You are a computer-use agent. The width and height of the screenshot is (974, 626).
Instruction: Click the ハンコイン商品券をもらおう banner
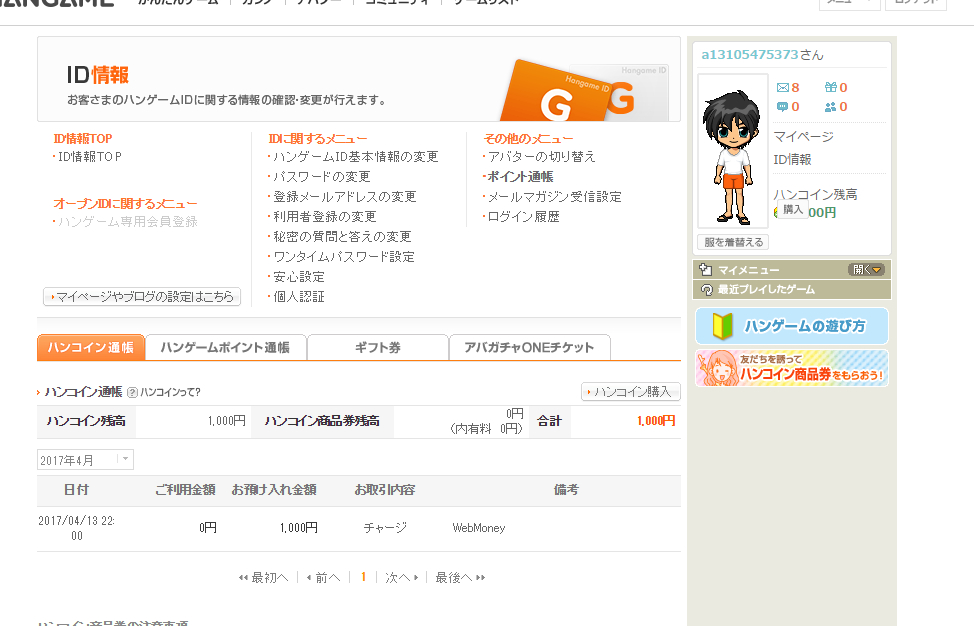click(x=792, y=368)
